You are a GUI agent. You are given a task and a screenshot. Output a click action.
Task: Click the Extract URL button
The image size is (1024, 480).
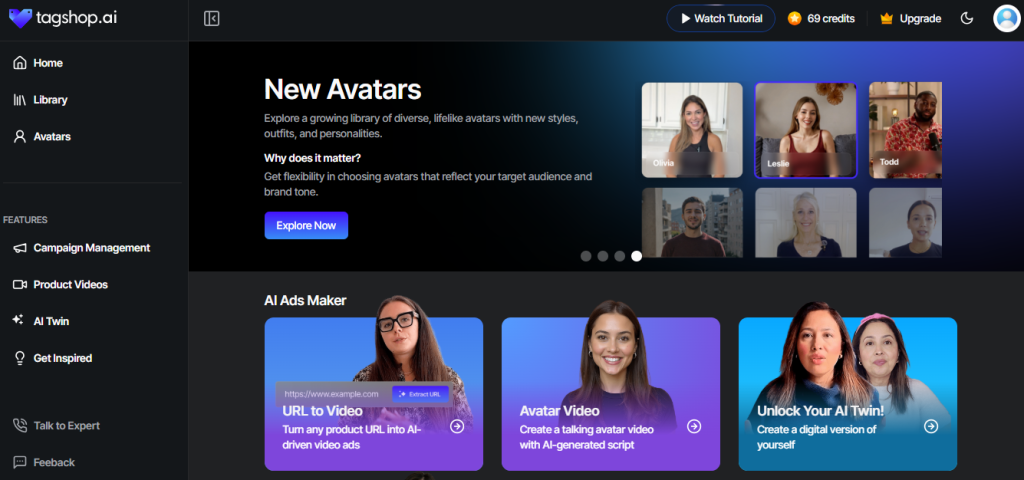tap(421, 394)
